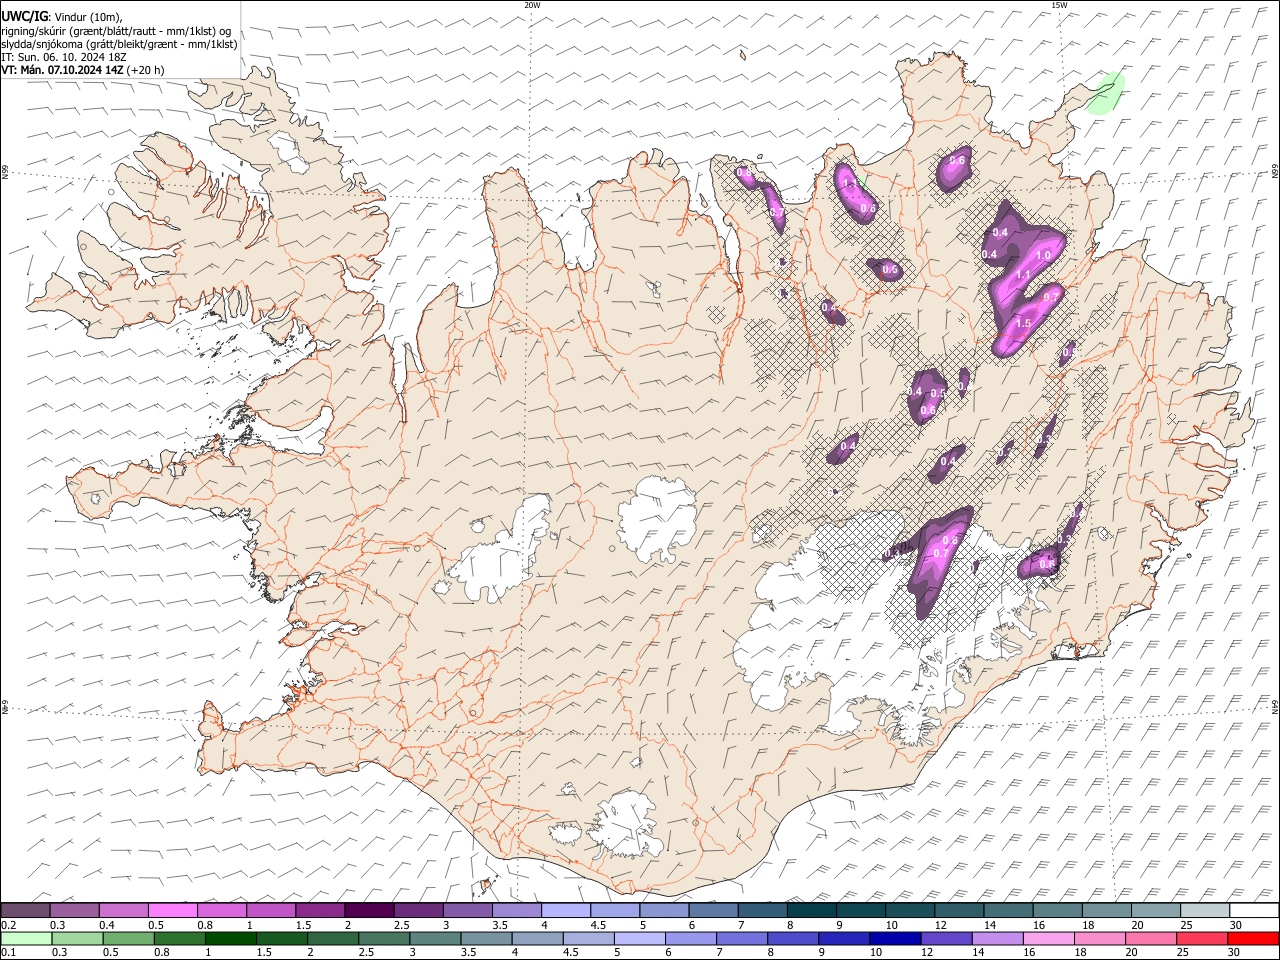Click the 'IT: Sun. 06. 10. 2024 18Z' line
The height and width of the screenshot is (960, 1280).
point(64,57)
